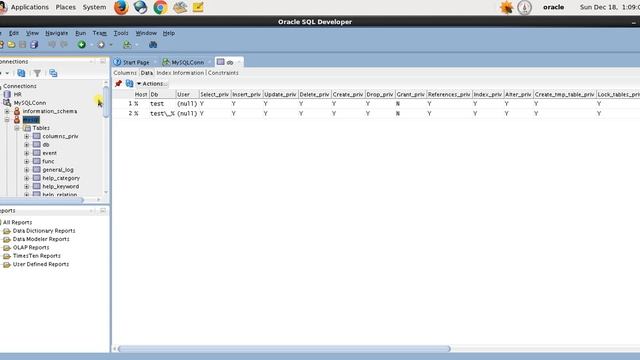The height and width of the screenshot is (360, 640).
Task: Open Data Modeler Reports folder
Action: pos(41,239)
